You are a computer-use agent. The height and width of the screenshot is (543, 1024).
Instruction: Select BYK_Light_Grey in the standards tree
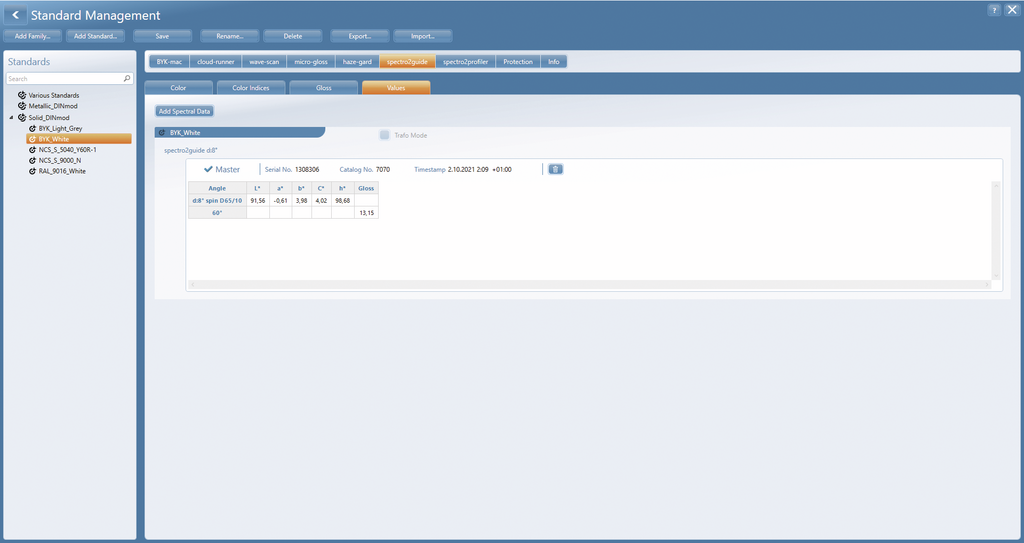pos(60,129)
